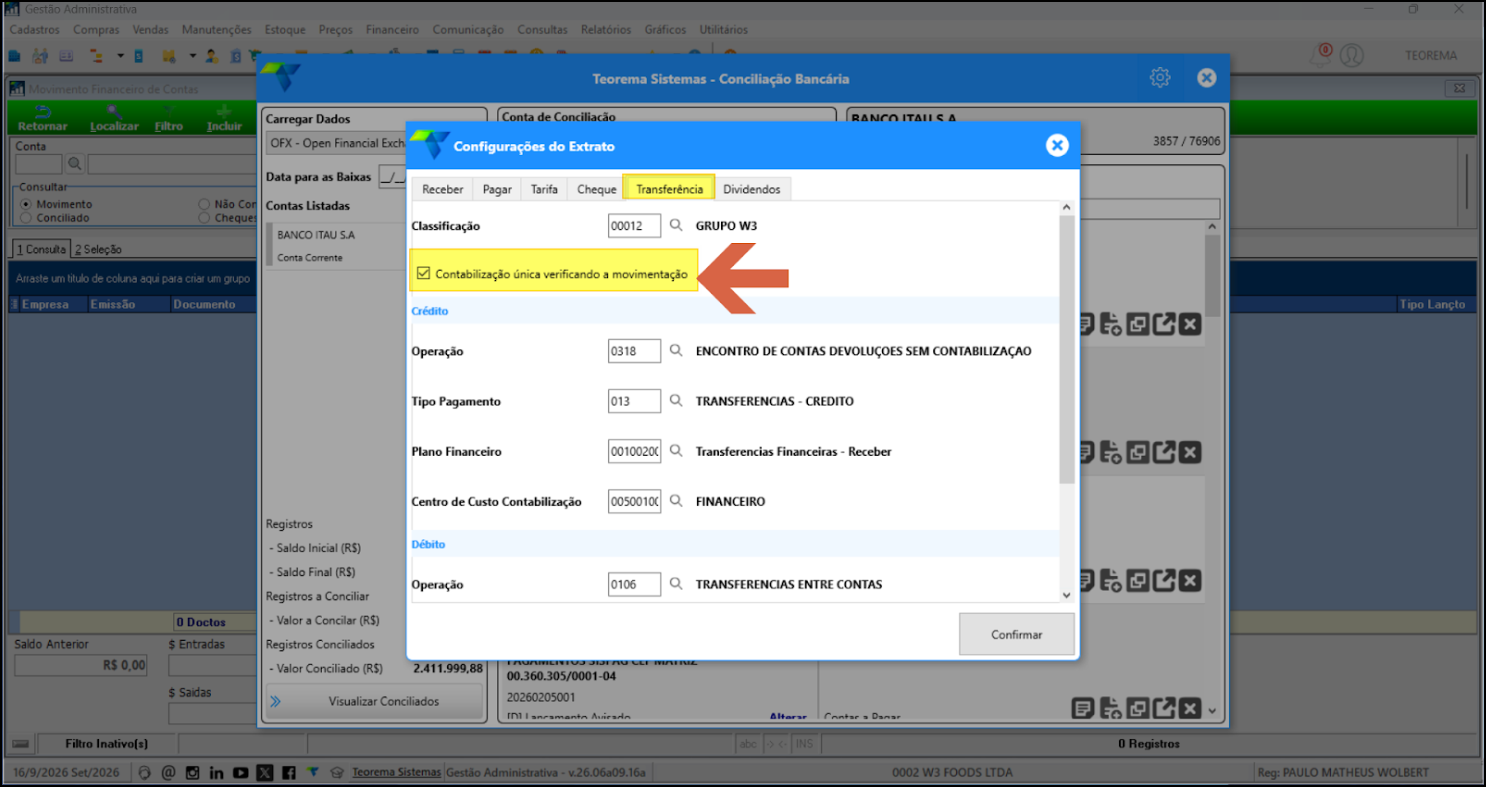Open the Teorema Sistemas link in status bar
This screenshot has width=1486, height=787.
point(396,772)
